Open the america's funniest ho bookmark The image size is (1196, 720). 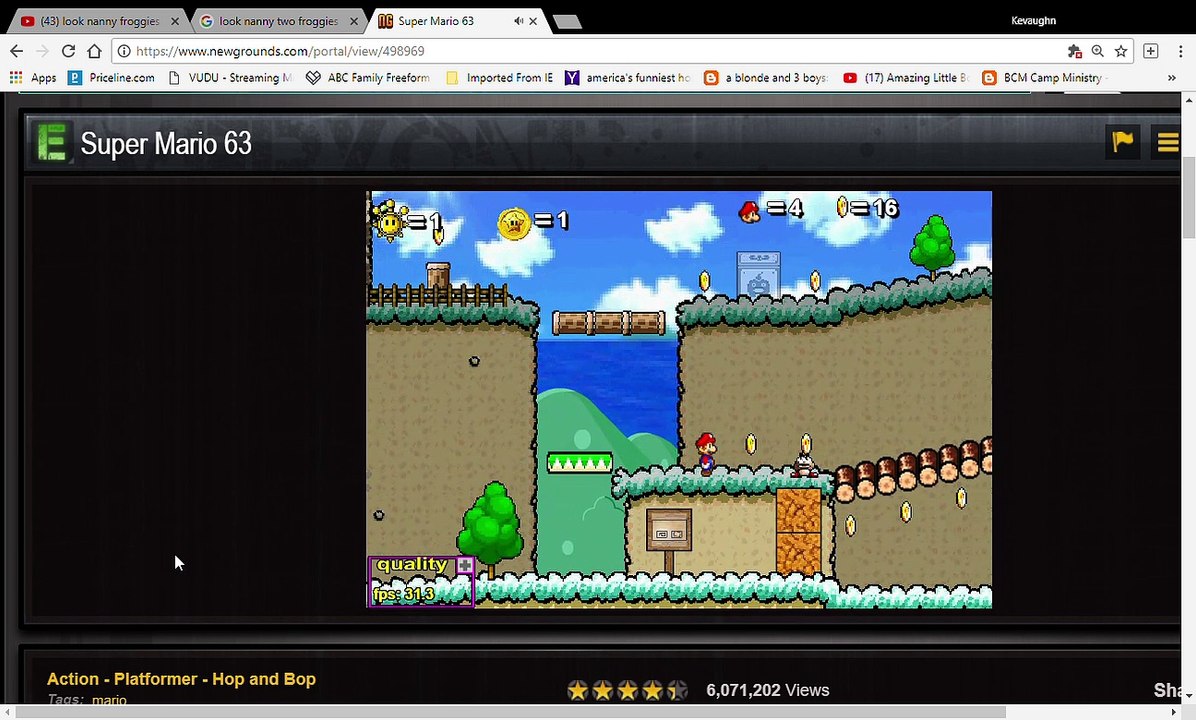coord(628,78)
